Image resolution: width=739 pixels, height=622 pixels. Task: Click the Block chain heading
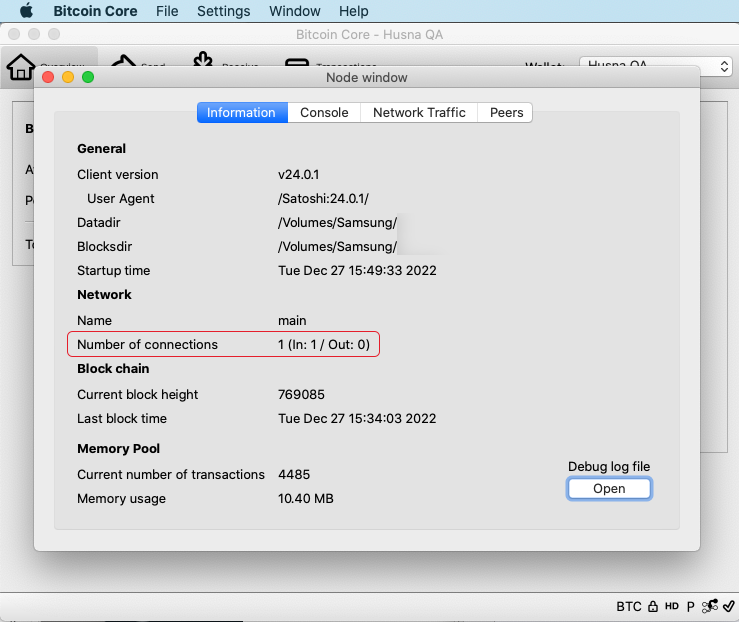[113, 368]
